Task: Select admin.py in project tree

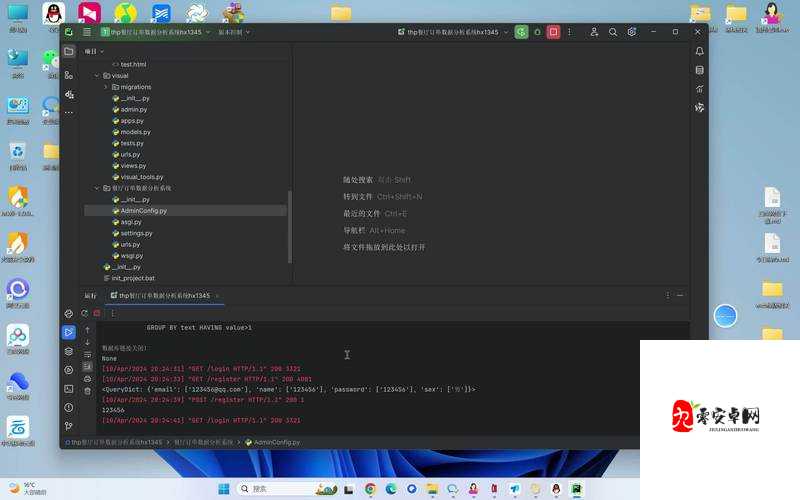Action: tap(134, 110)
